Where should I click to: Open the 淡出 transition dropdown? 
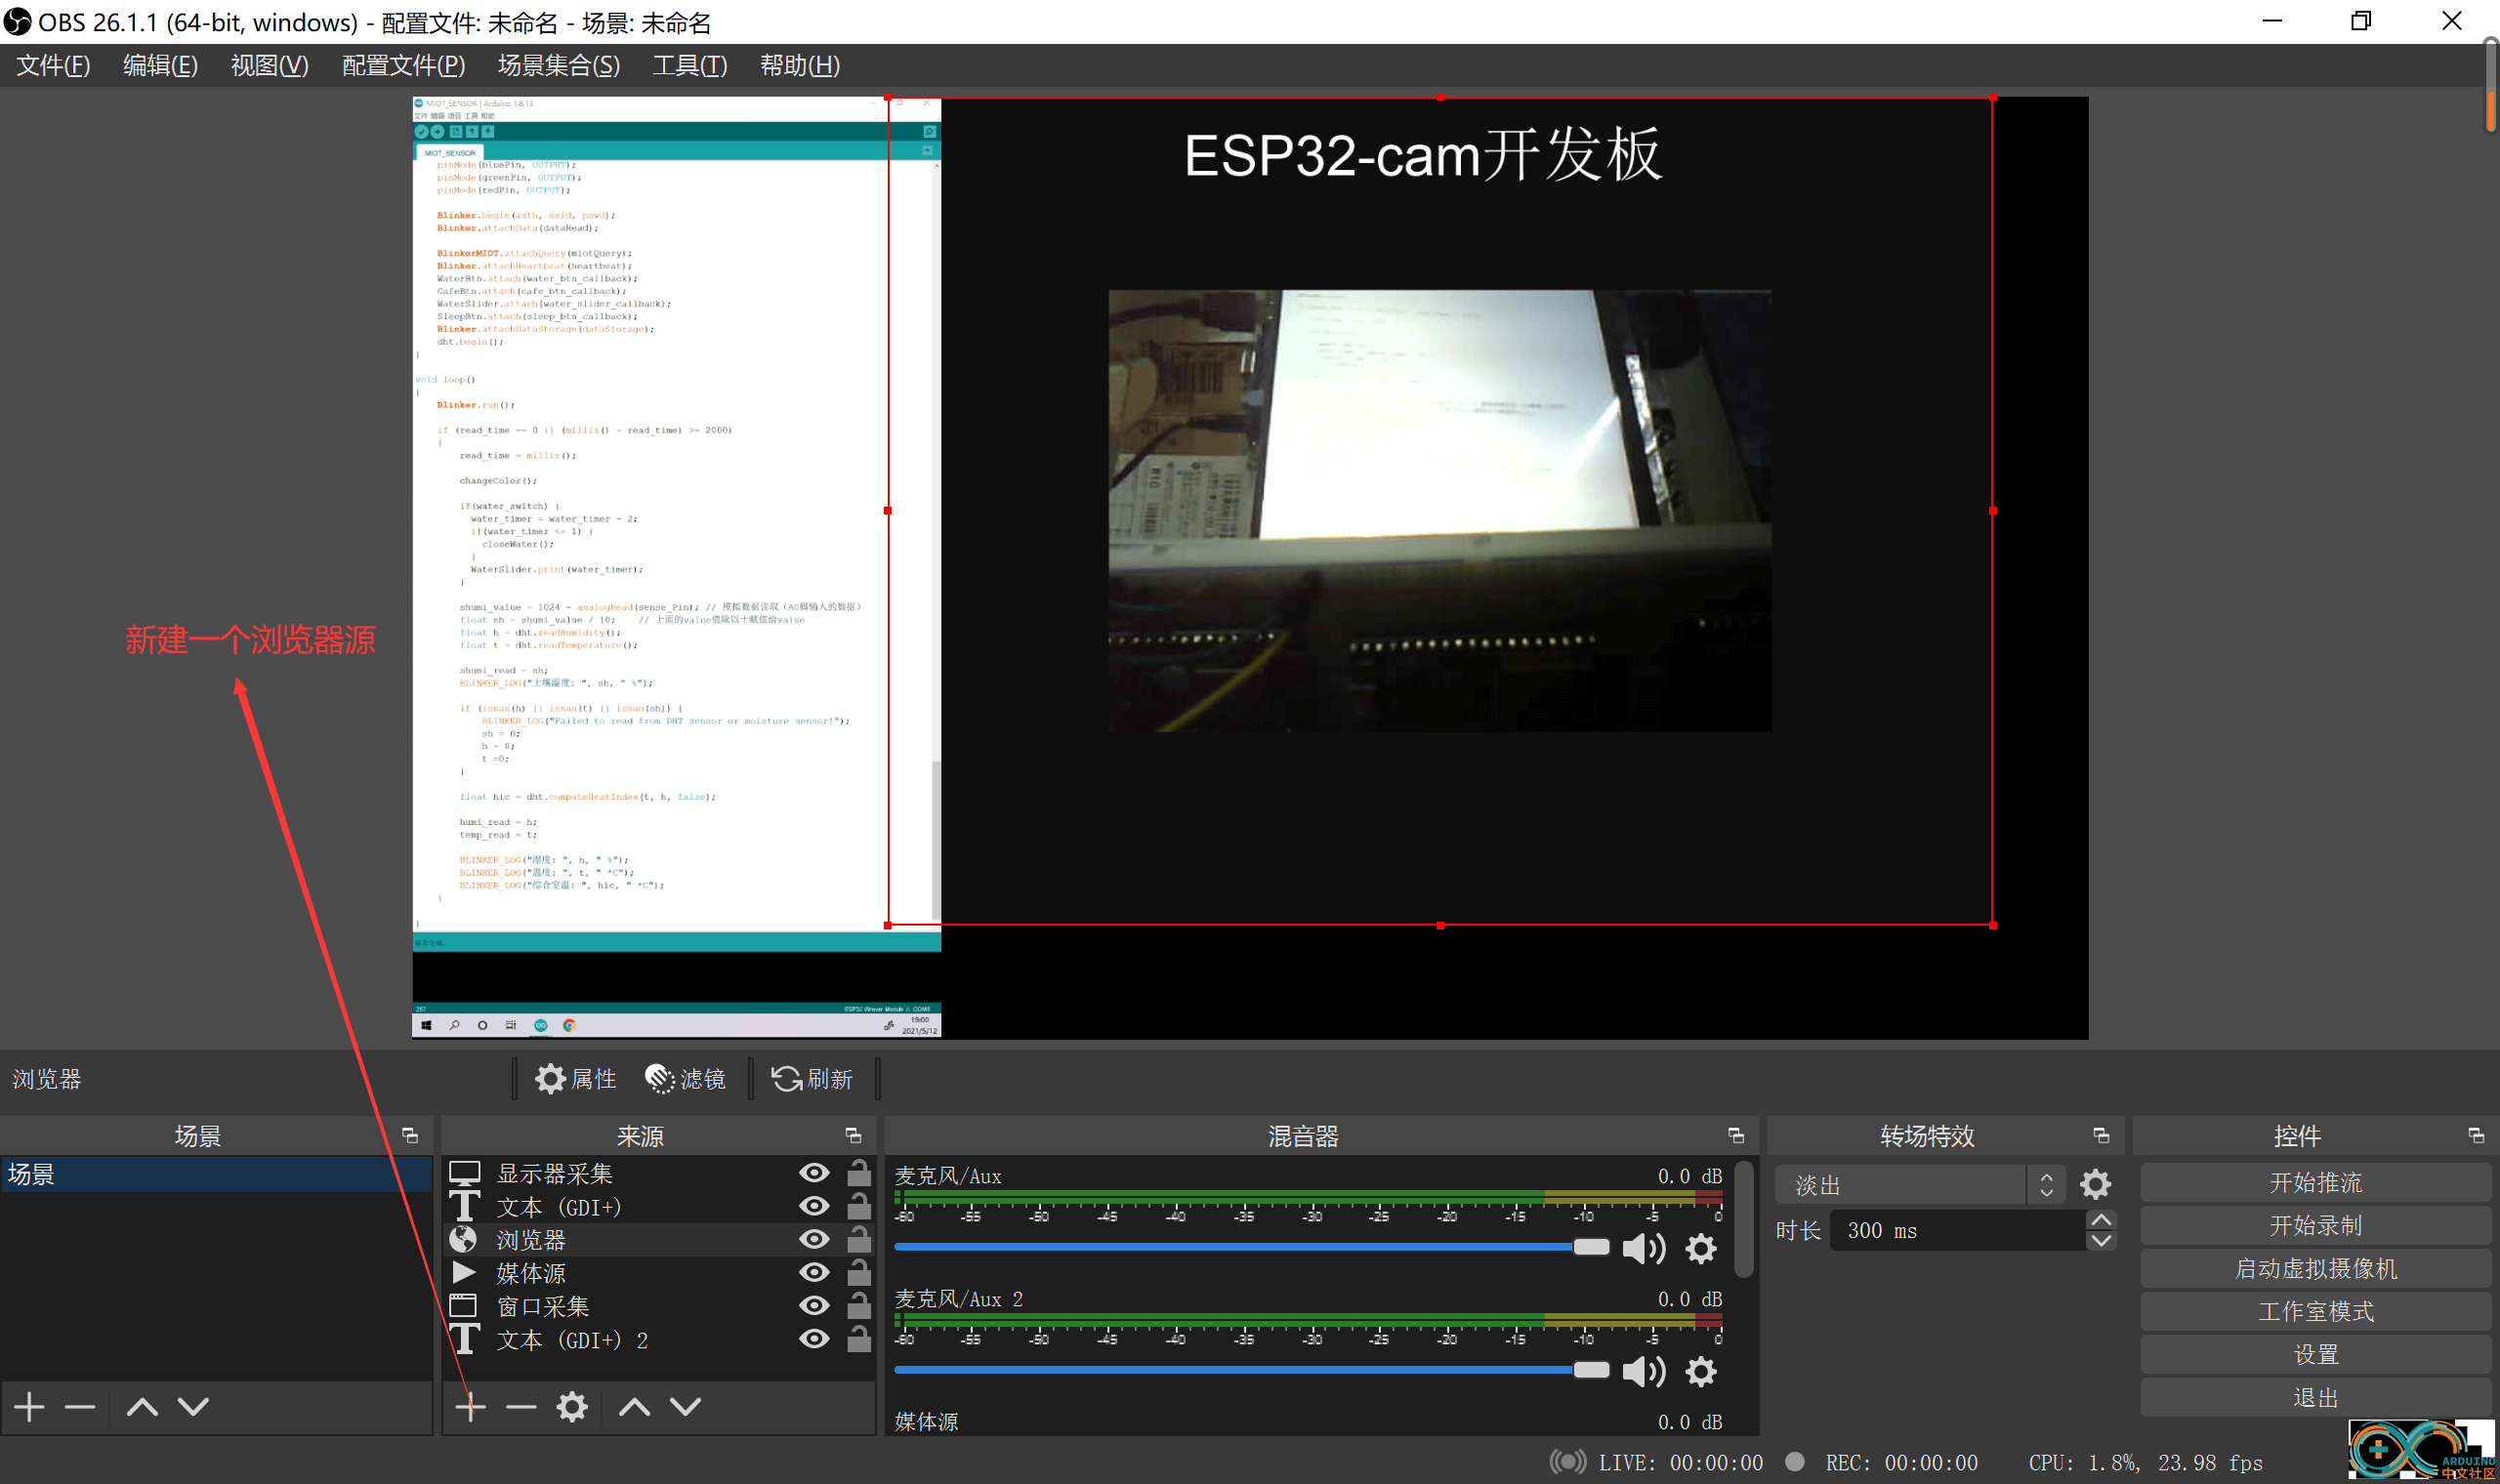tap(1919, 1184)
